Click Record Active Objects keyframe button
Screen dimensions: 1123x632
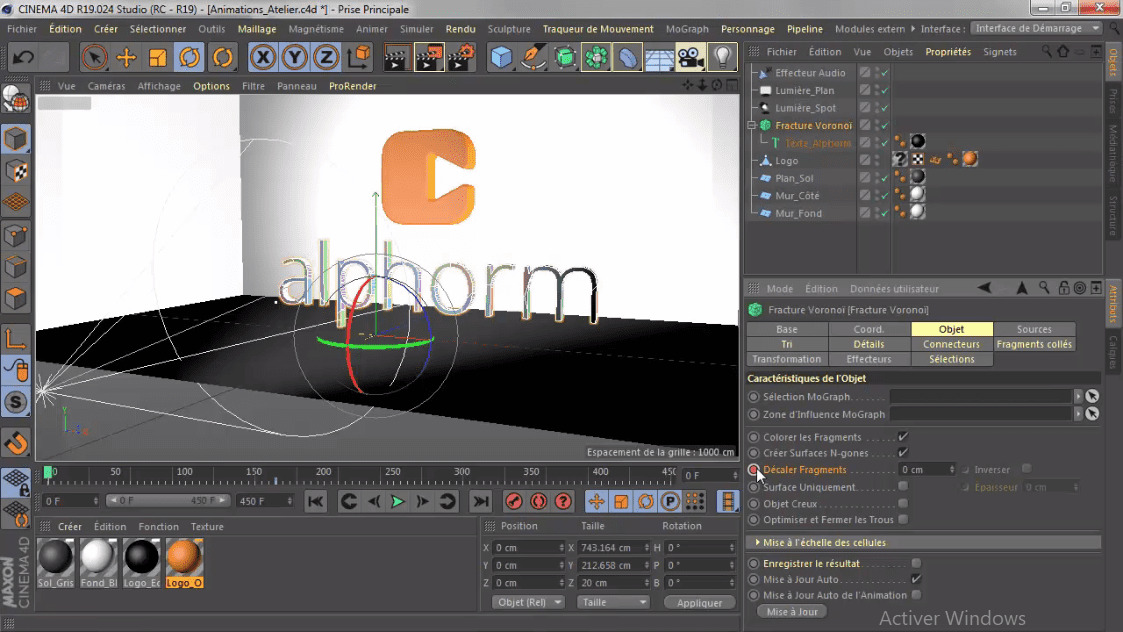coord(514,502)
